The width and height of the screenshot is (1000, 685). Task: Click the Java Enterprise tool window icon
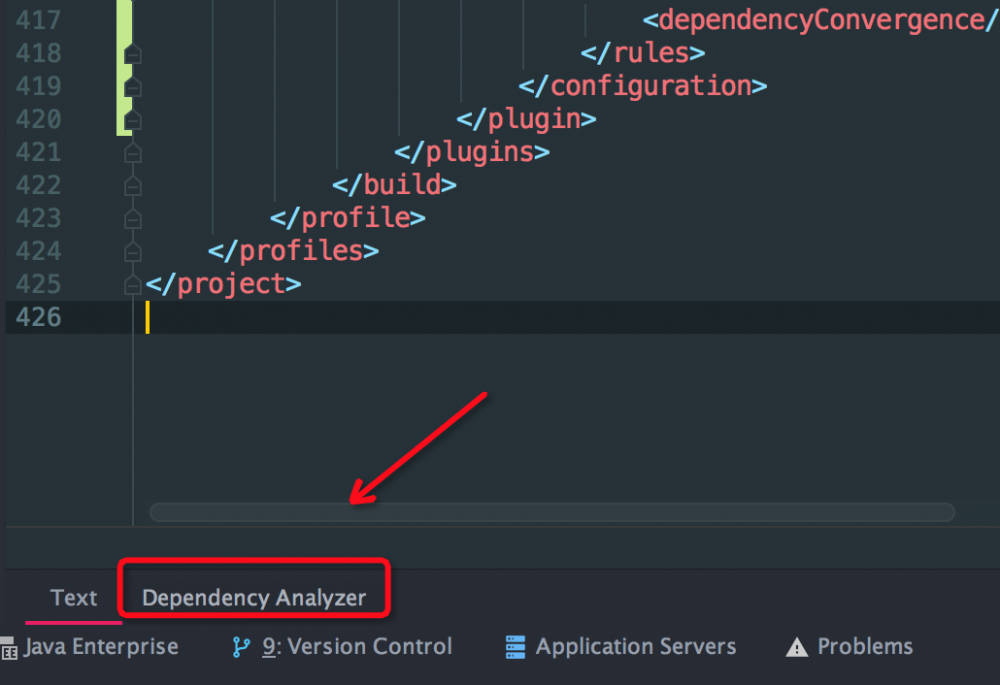tap(9, 649)
